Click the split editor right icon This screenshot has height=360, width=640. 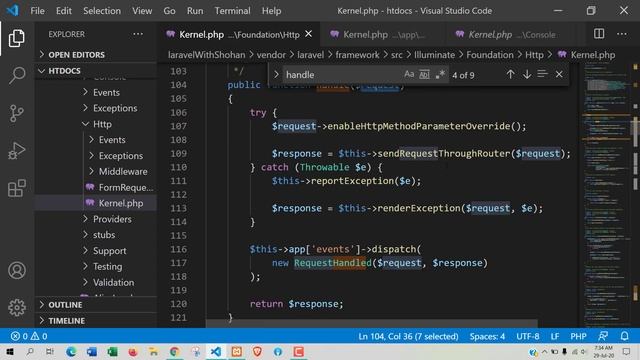tap(599, 34)
